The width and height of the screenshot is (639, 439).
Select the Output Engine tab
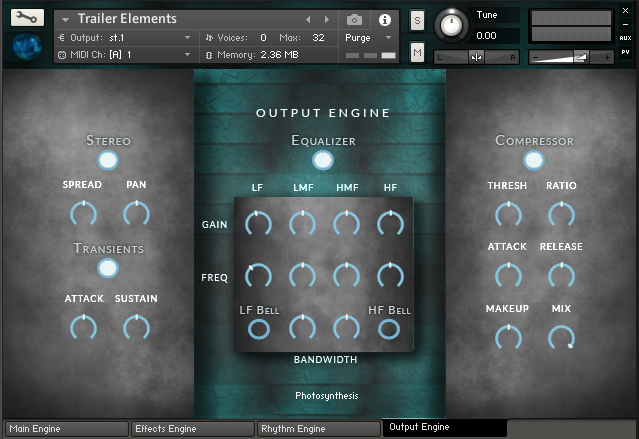coord(445,428)
